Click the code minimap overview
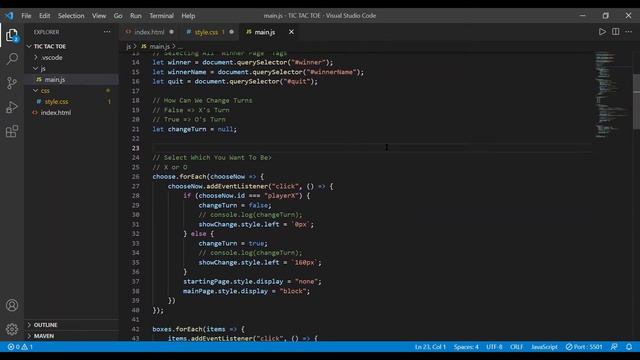Image resolution: width=640 pixels, height=360 pixels. click(611, 95)
